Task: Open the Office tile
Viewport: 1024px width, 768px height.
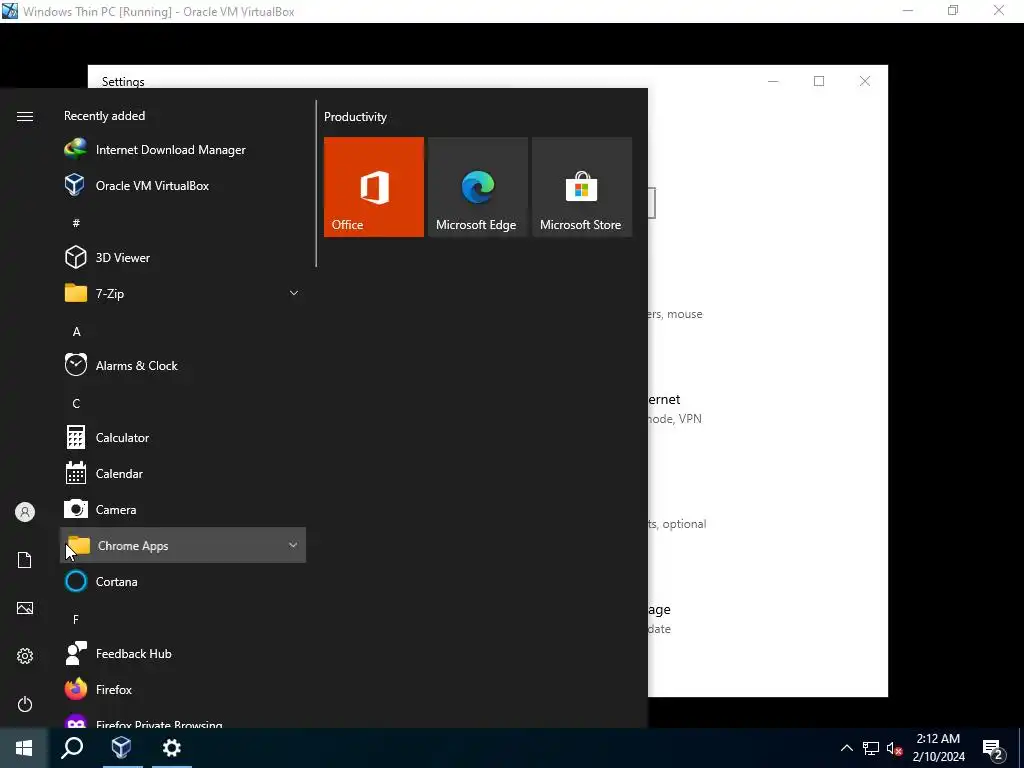Action: (x=374, y=187)
